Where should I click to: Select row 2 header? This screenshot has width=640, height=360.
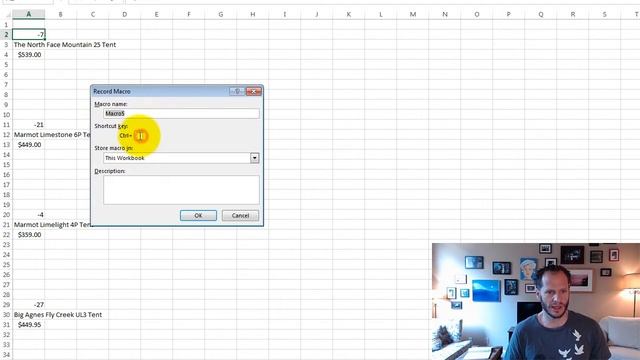[6, 34]
